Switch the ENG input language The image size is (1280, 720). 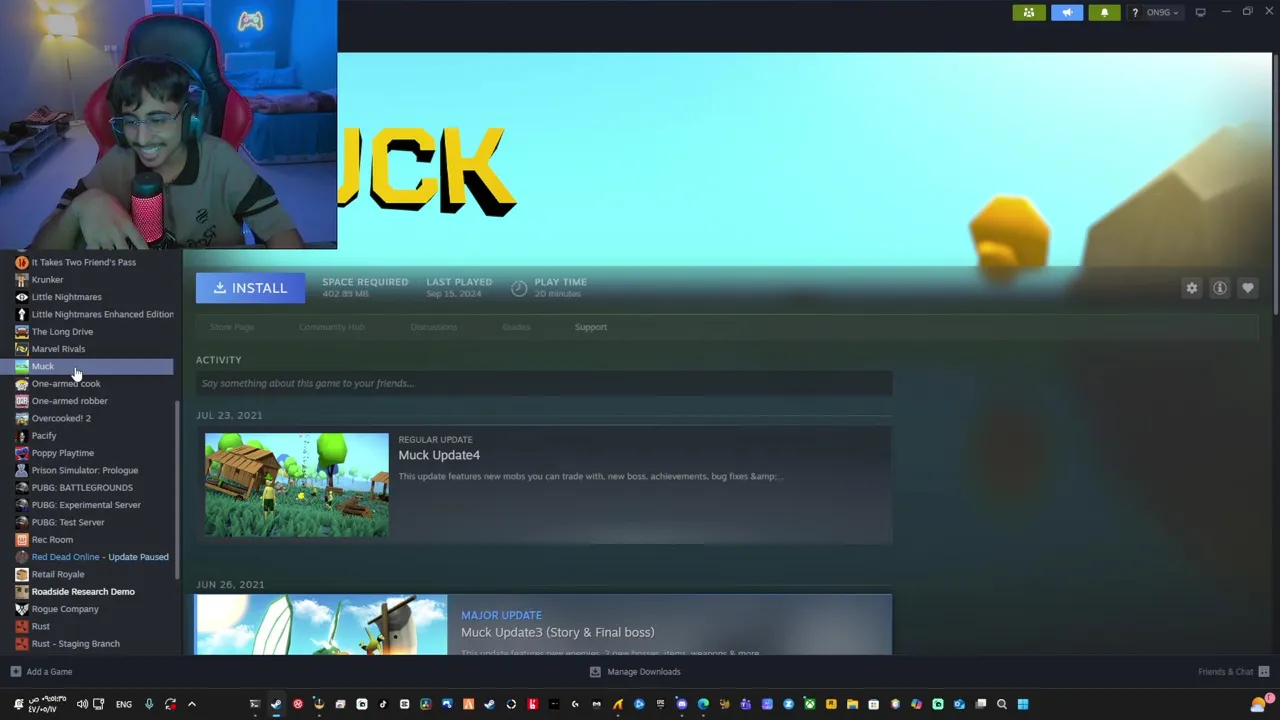click(124, 704)
